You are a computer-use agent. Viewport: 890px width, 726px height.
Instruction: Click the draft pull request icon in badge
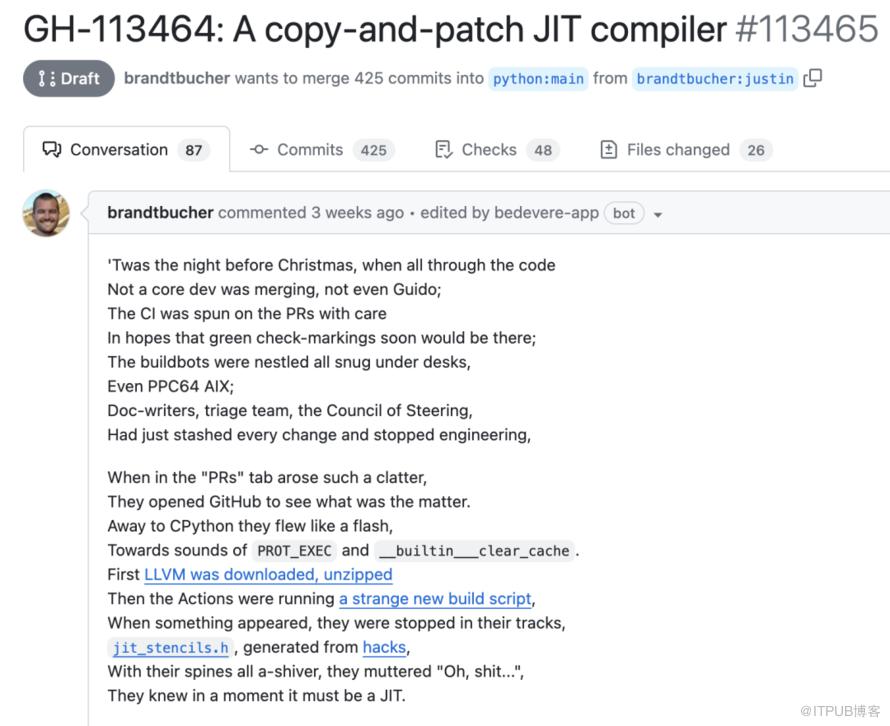pyautogui.click(x=47, y=78)
